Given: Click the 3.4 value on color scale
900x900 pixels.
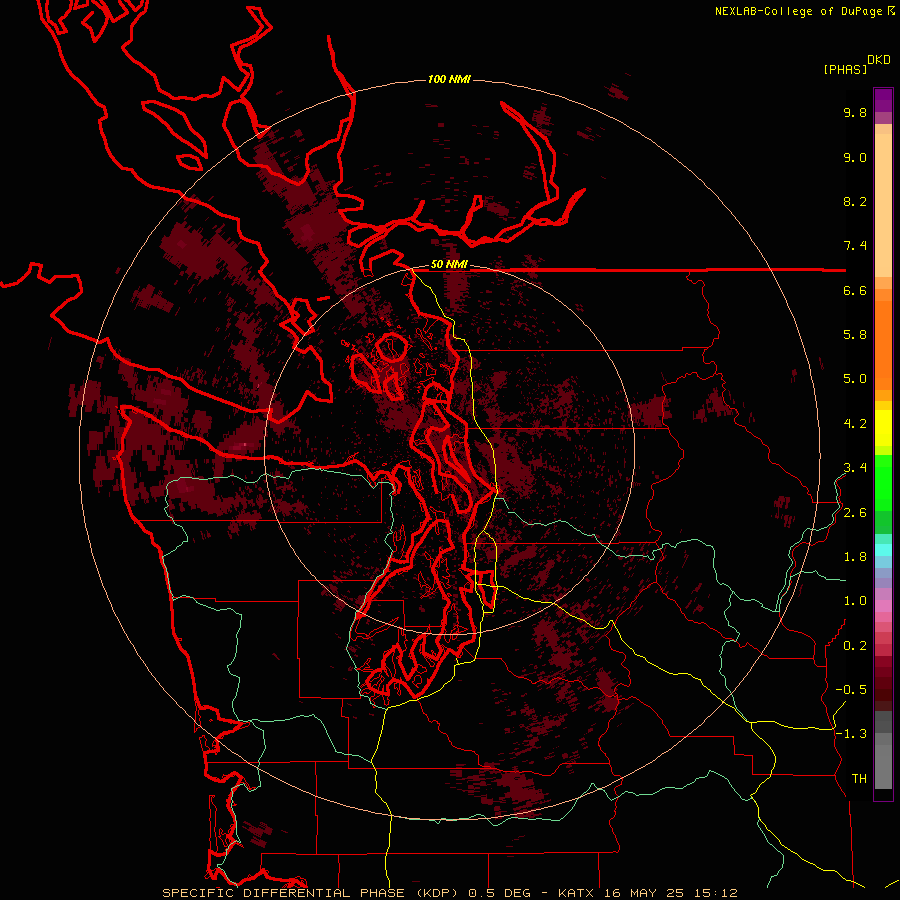Looking at the screenshot, I should coord(855,468).
